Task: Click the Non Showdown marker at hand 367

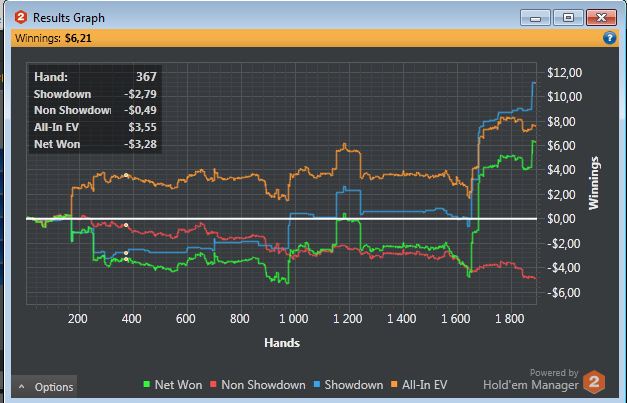Action: (126, 225)
